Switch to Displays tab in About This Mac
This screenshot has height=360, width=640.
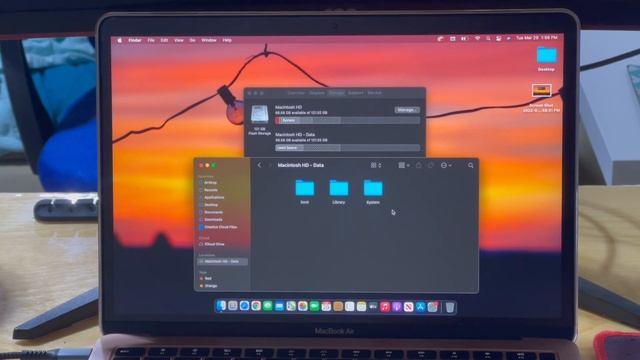pos(317,93)
